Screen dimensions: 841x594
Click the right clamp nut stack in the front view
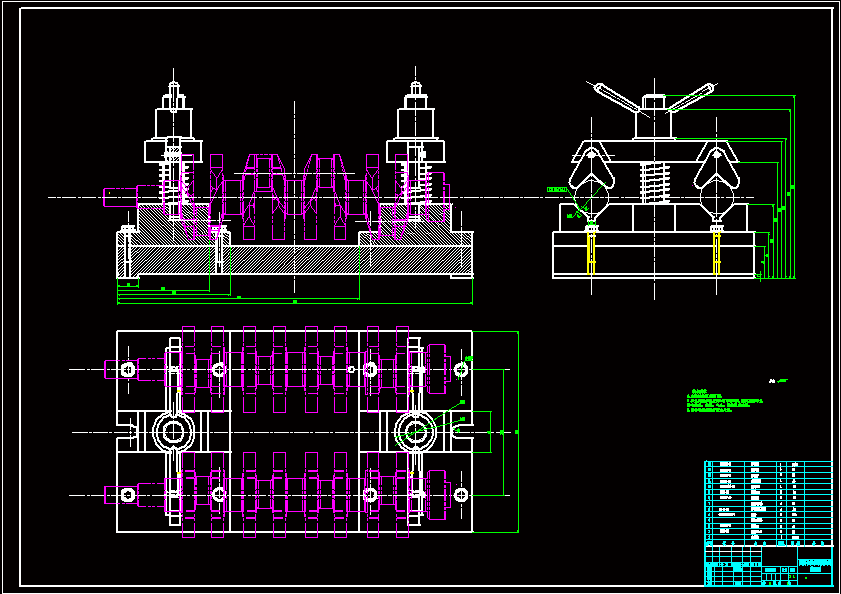[x=415, y=122]
